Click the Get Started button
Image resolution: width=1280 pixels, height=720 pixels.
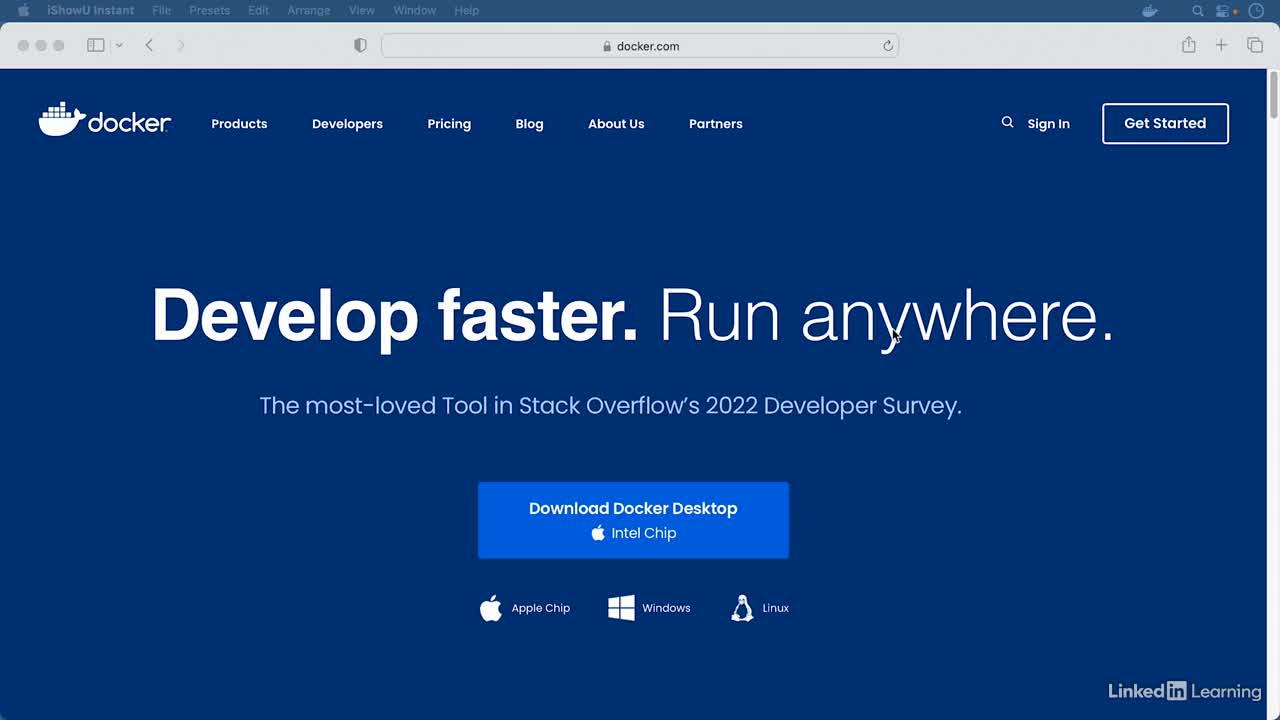(x=1165, y=123)
